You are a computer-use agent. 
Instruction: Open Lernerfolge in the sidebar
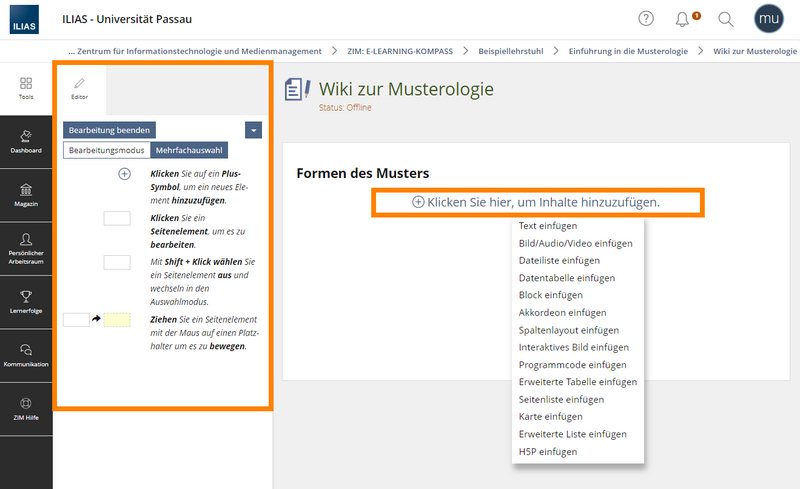coord(26,302)
